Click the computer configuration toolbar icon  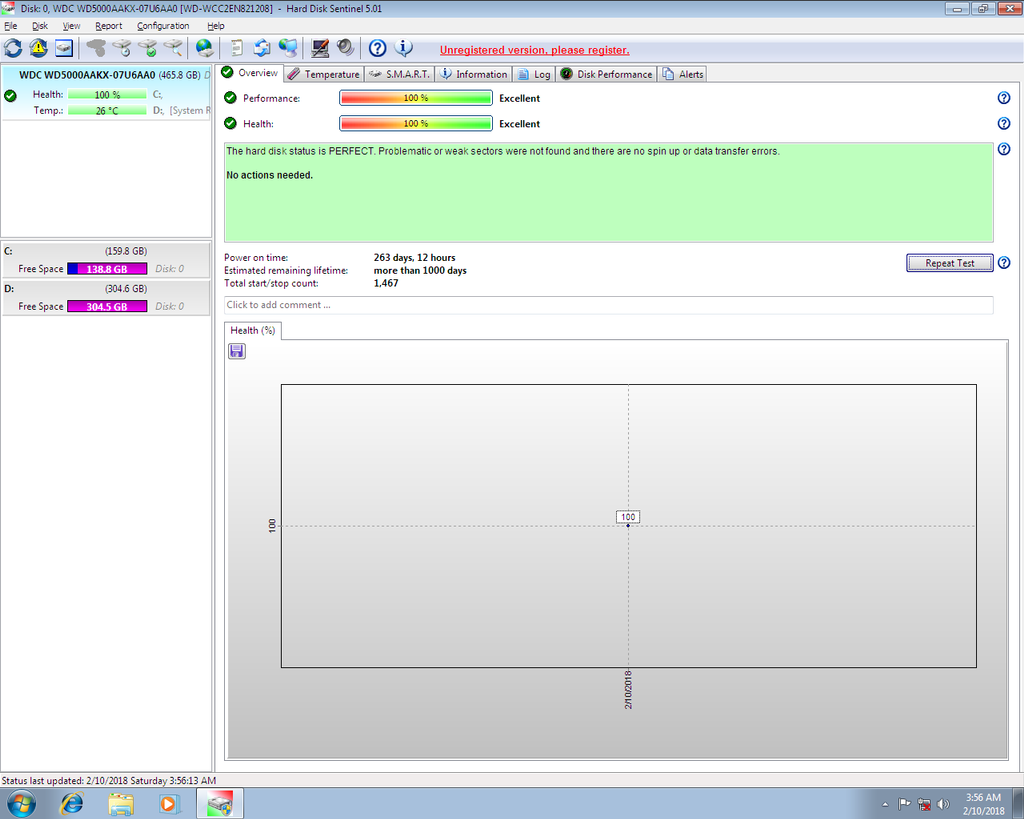[x=320, y=48]
